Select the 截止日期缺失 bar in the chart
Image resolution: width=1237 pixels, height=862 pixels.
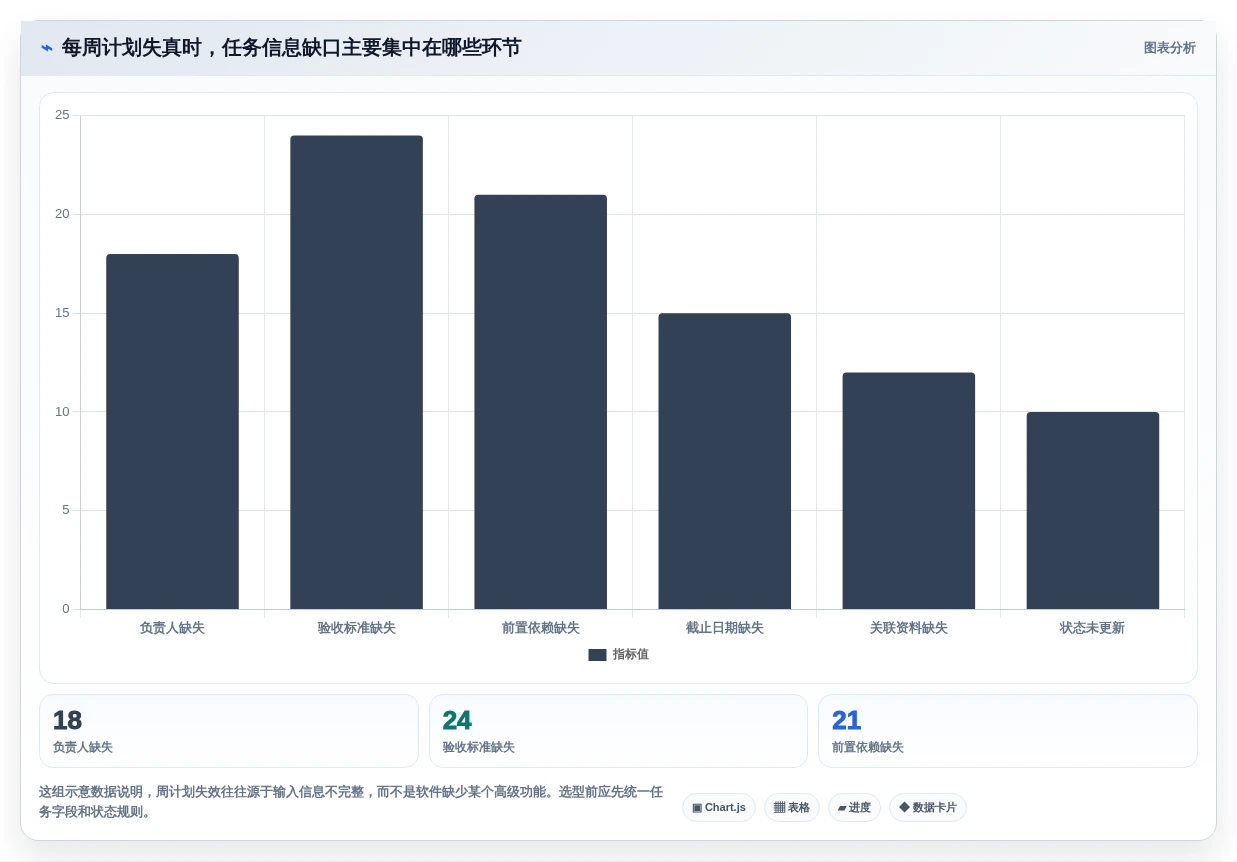point(724,461)
